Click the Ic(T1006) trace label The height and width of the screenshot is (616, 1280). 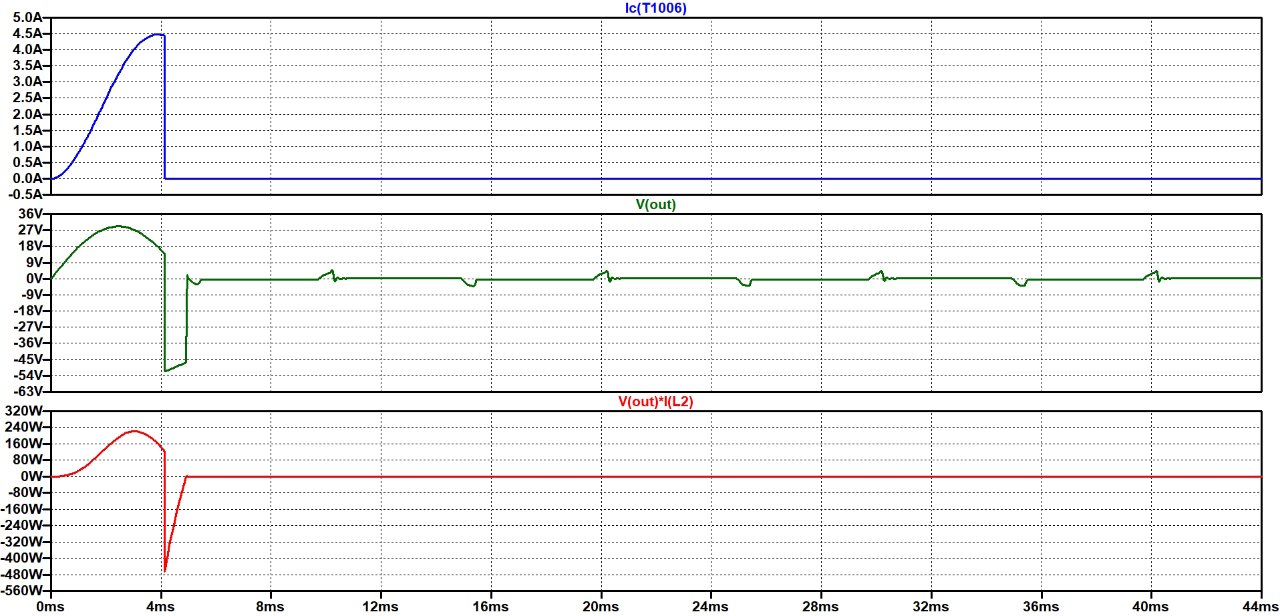click(655, 9)
